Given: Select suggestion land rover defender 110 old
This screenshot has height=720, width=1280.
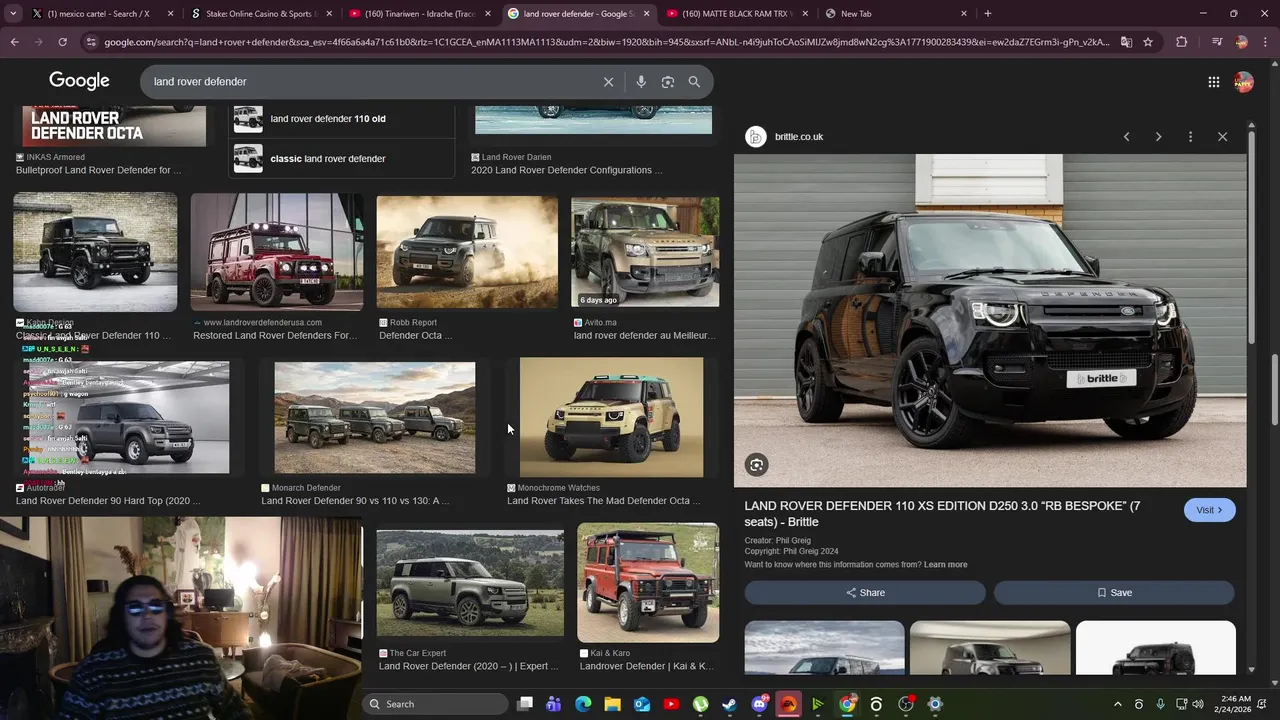Looking at the screenshot, I should pos(342,119).
